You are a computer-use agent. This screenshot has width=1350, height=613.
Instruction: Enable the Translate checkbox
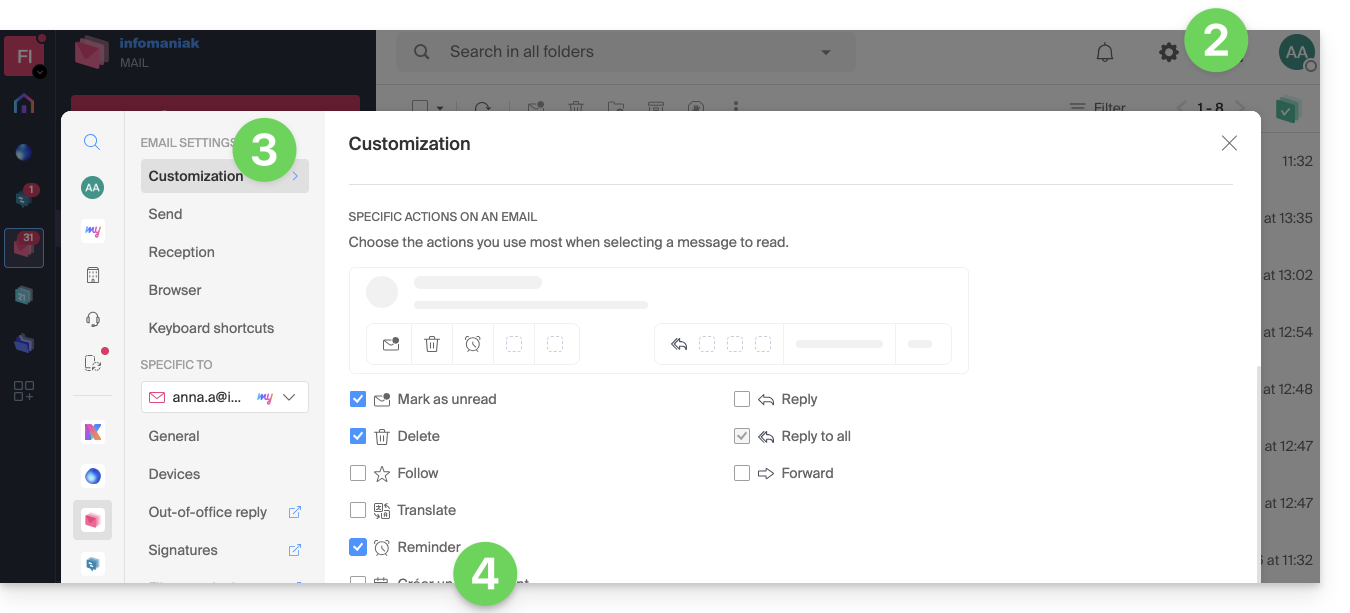[358, 510]
